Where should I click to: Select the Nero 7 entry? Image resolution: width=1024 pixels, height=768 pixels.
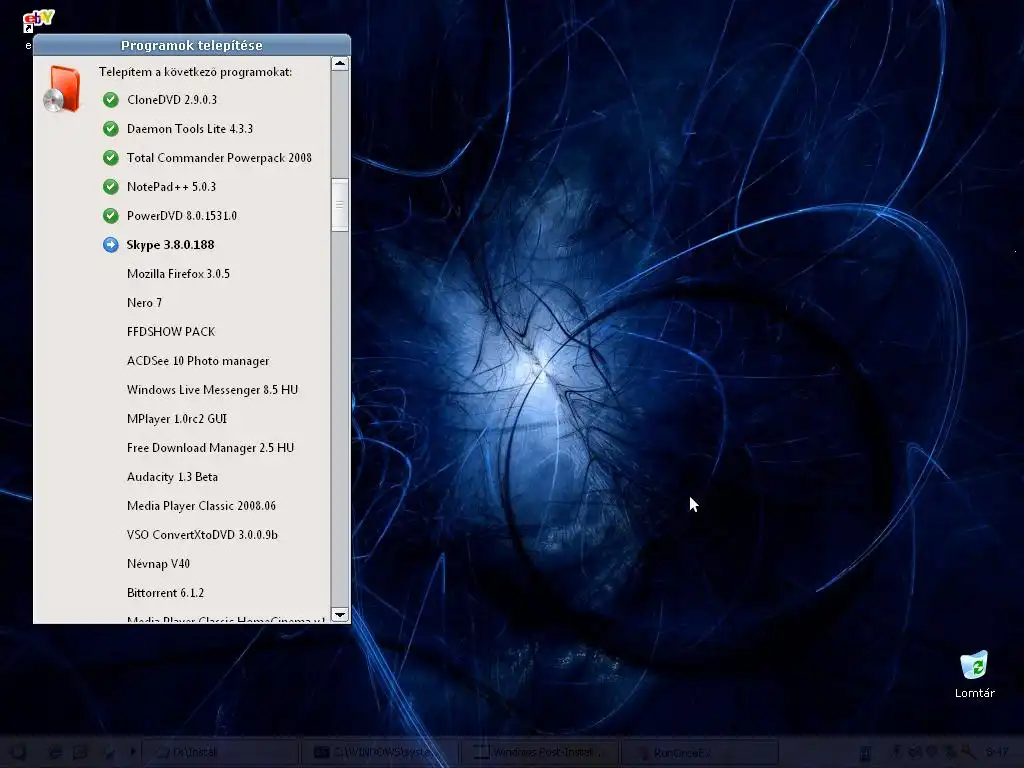144,302
